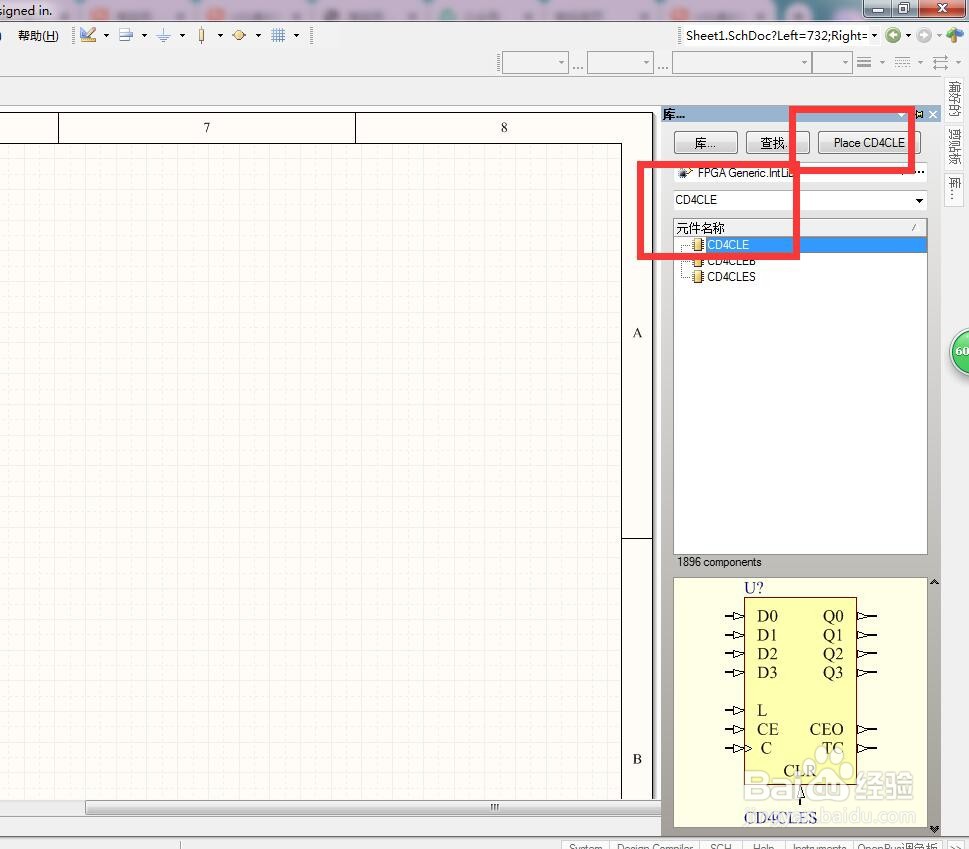Click the simulation sources icon
This screenshot has width=969, height=849.
[x=239, y=35]
